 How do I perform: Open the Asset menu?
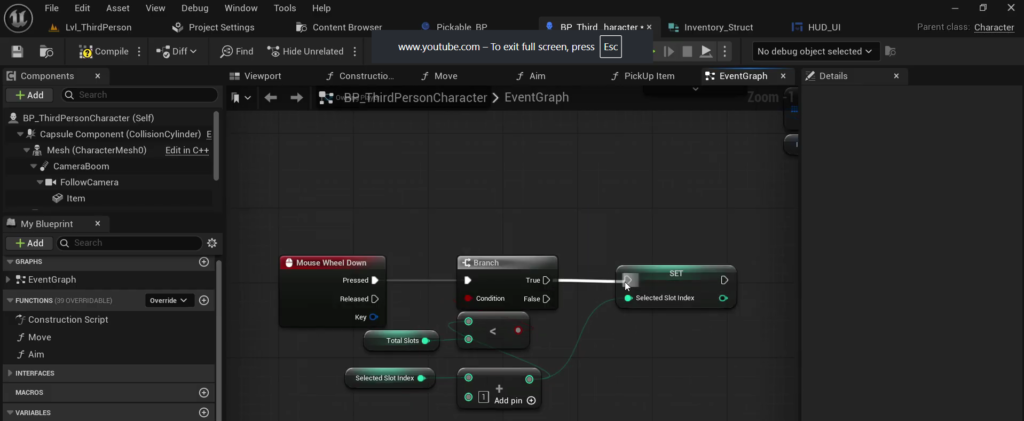point(118,8)
